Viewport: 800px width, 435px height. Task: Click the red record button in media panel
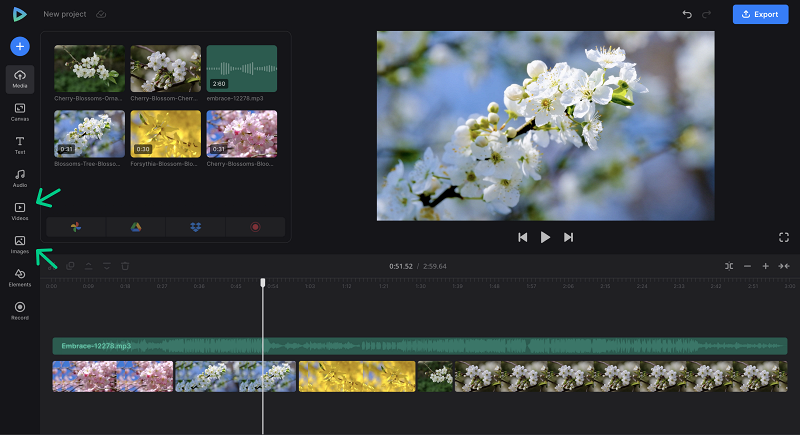(255, 227)
